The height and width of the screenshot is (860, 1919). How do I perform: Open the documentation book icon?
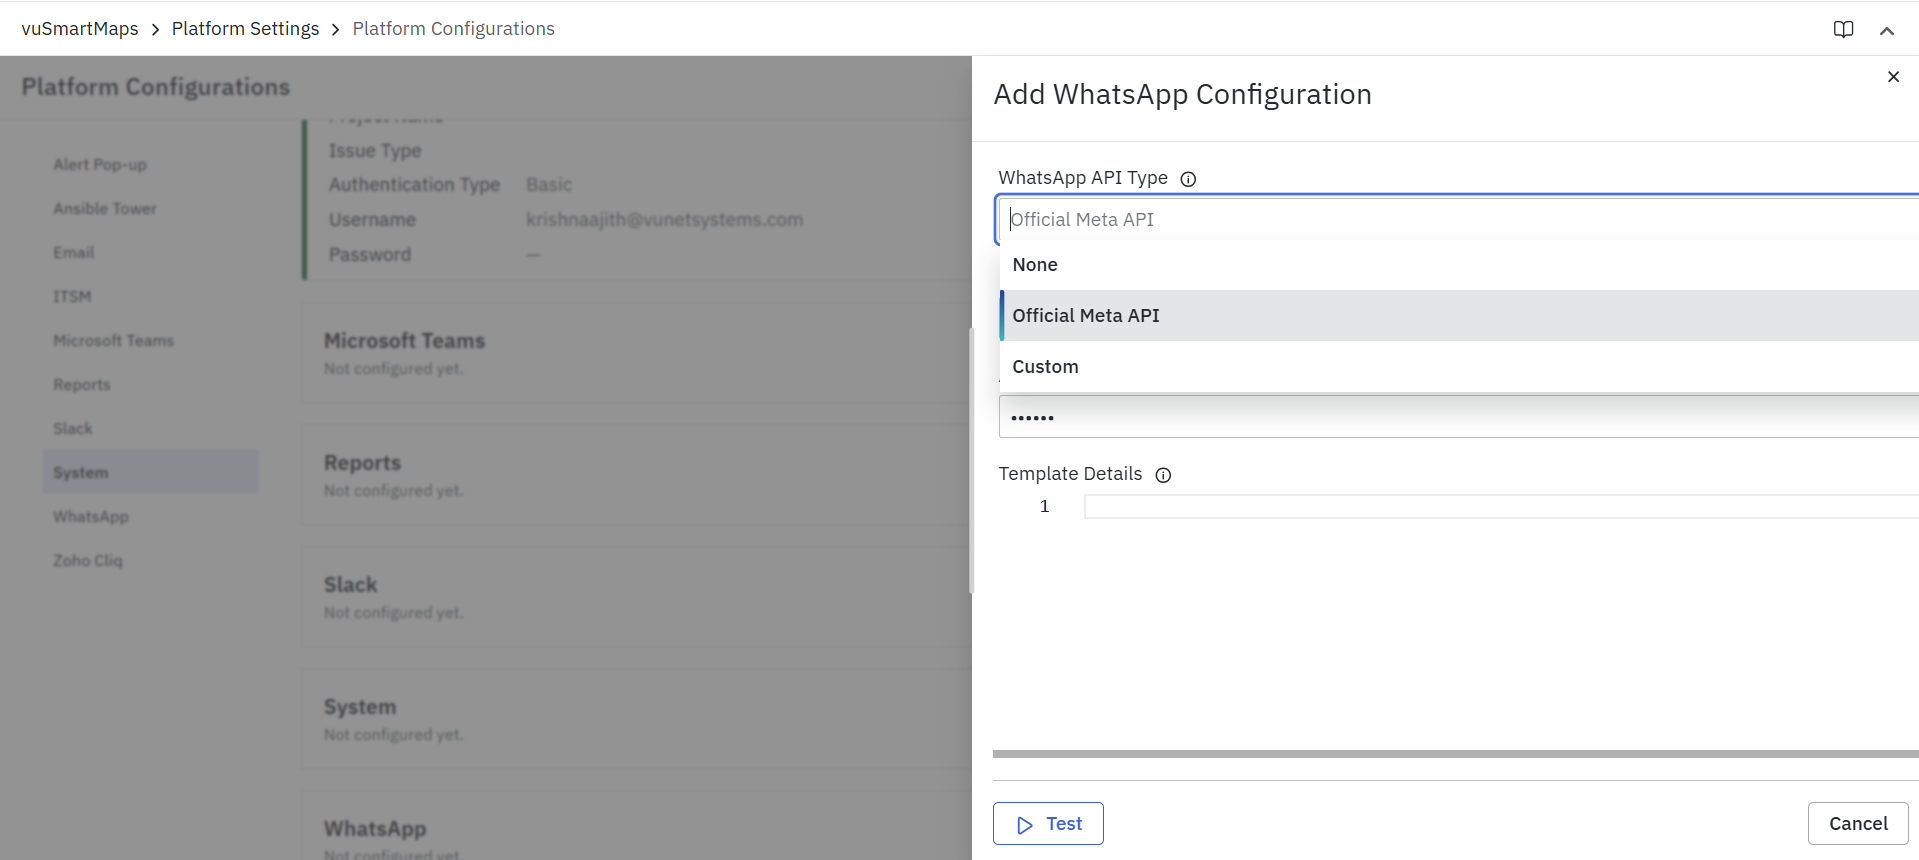[x=1843, y=29]
